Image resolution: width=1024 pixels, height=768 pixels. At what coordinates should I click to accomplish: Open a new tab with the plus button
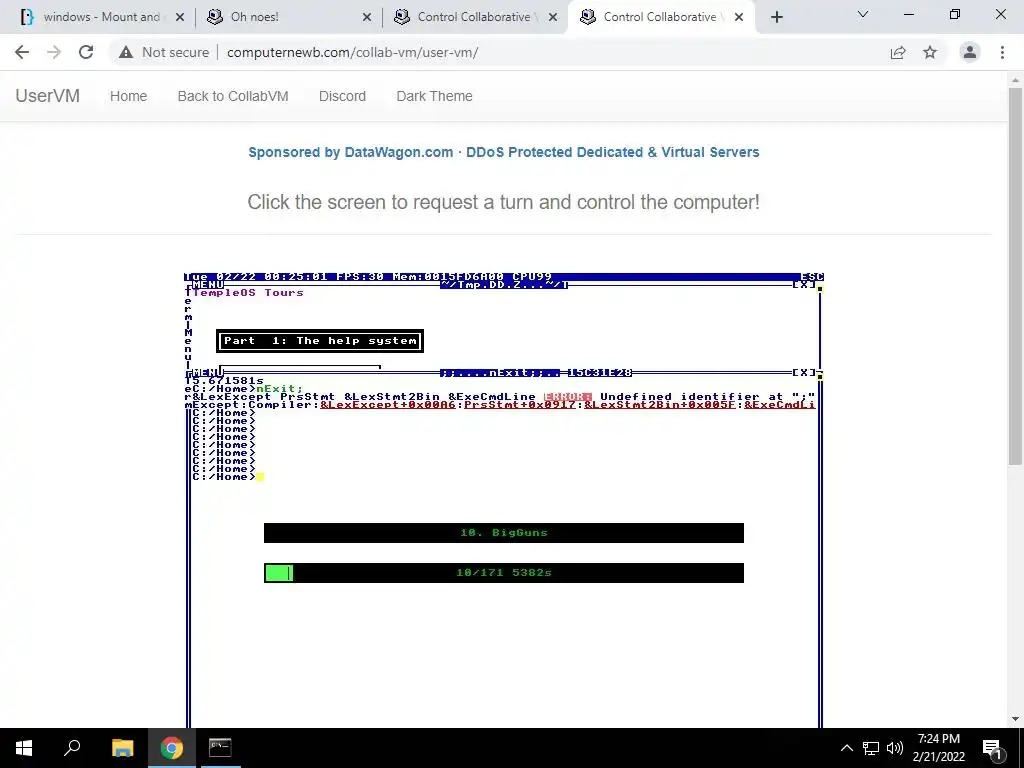coord(776,18)
